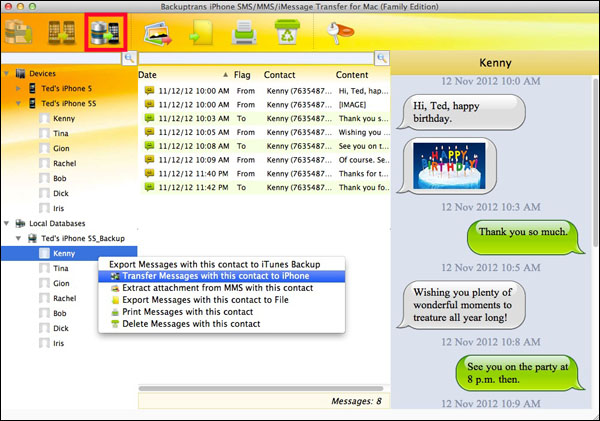The width and height of the screenshot is (600, 421).
Task: Click the extract MMS pictures toolbar icon
Action: [x=158, y=33]
